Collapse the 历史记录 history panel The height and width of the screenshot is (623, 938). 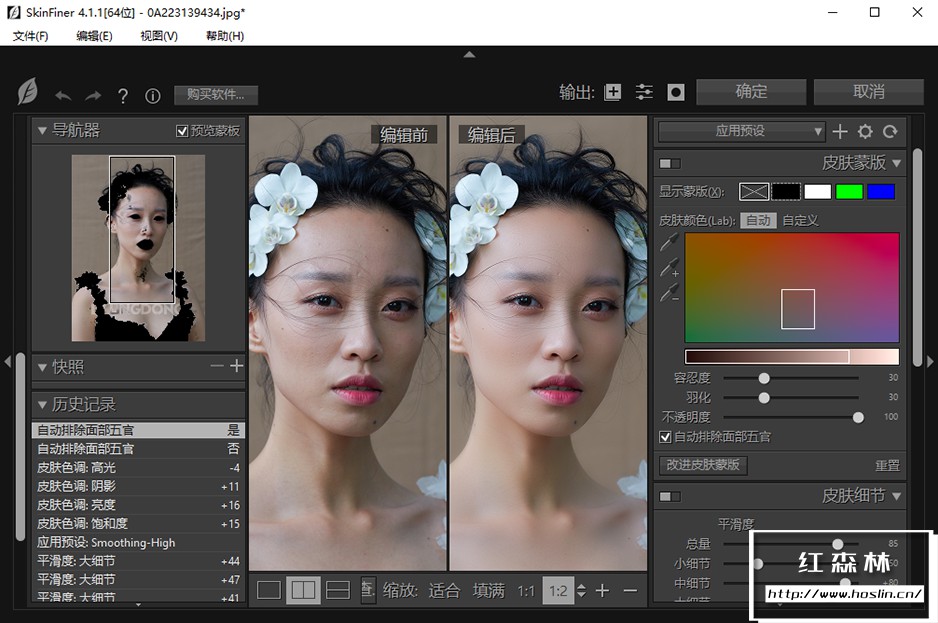pyautogui.click(x=42, y=404)
